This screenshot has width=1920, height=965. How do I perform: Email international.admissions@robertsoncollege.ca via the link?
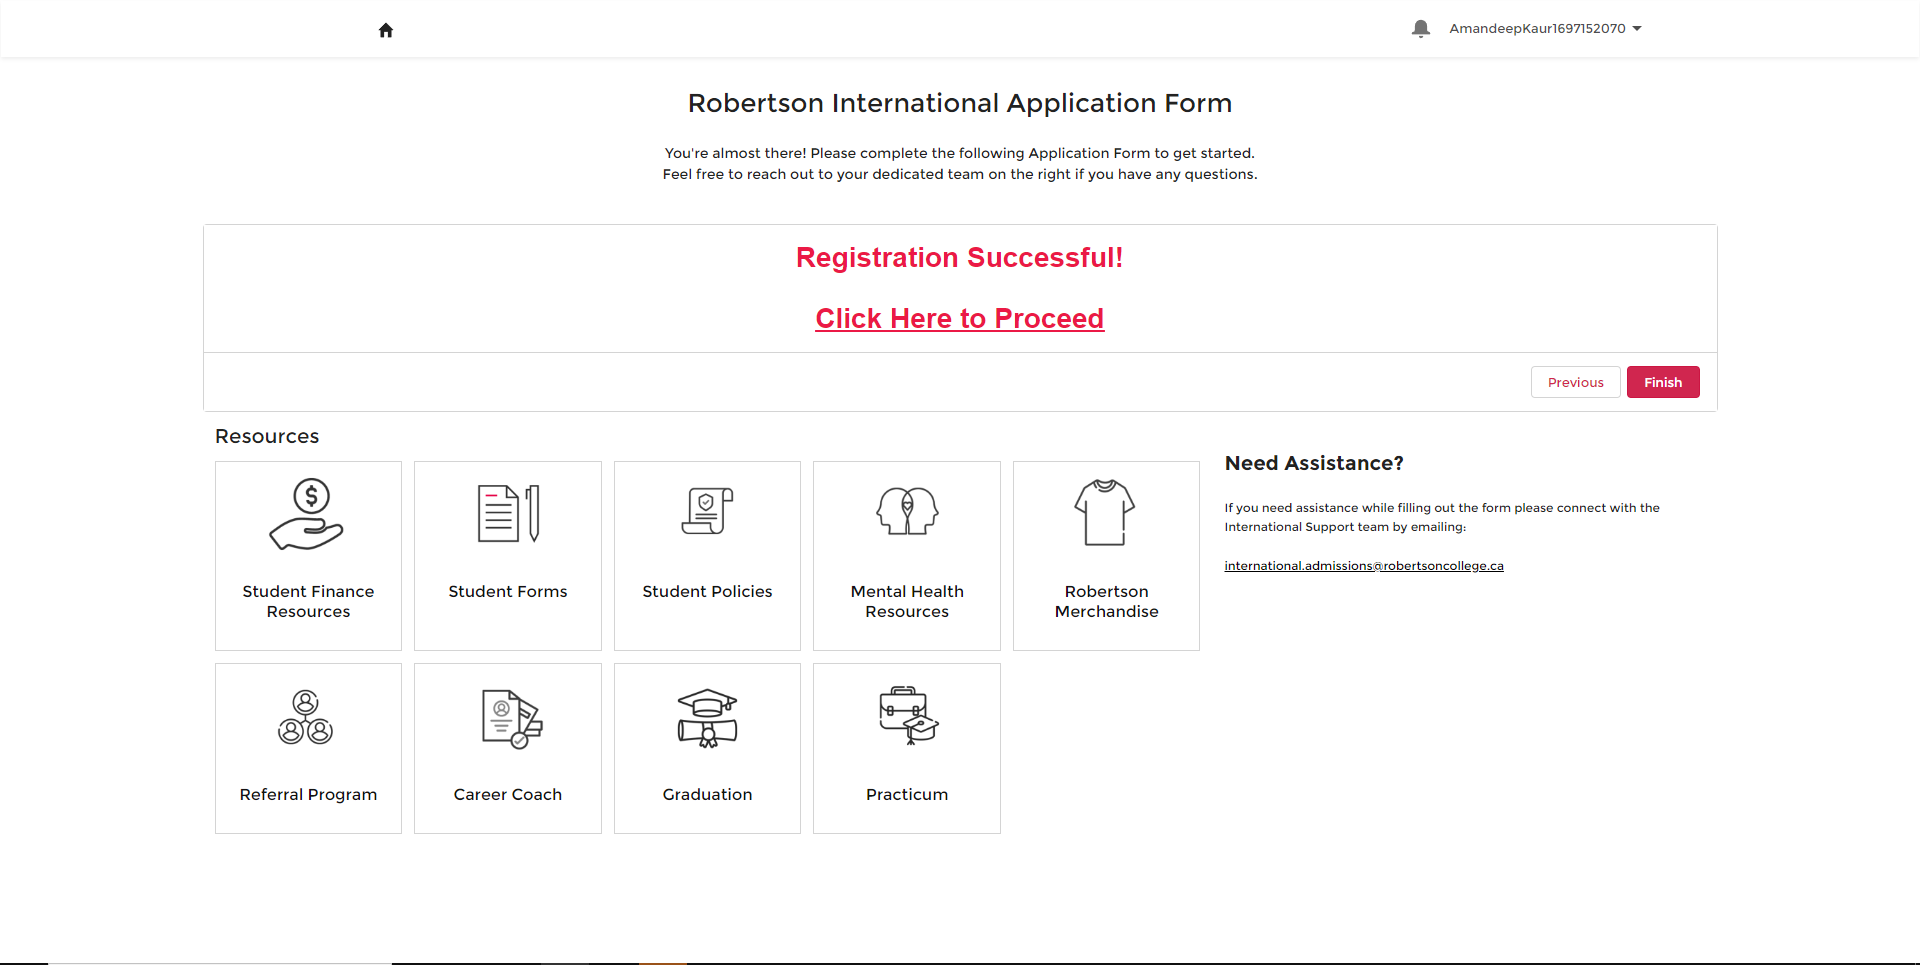coord(1363,566)
